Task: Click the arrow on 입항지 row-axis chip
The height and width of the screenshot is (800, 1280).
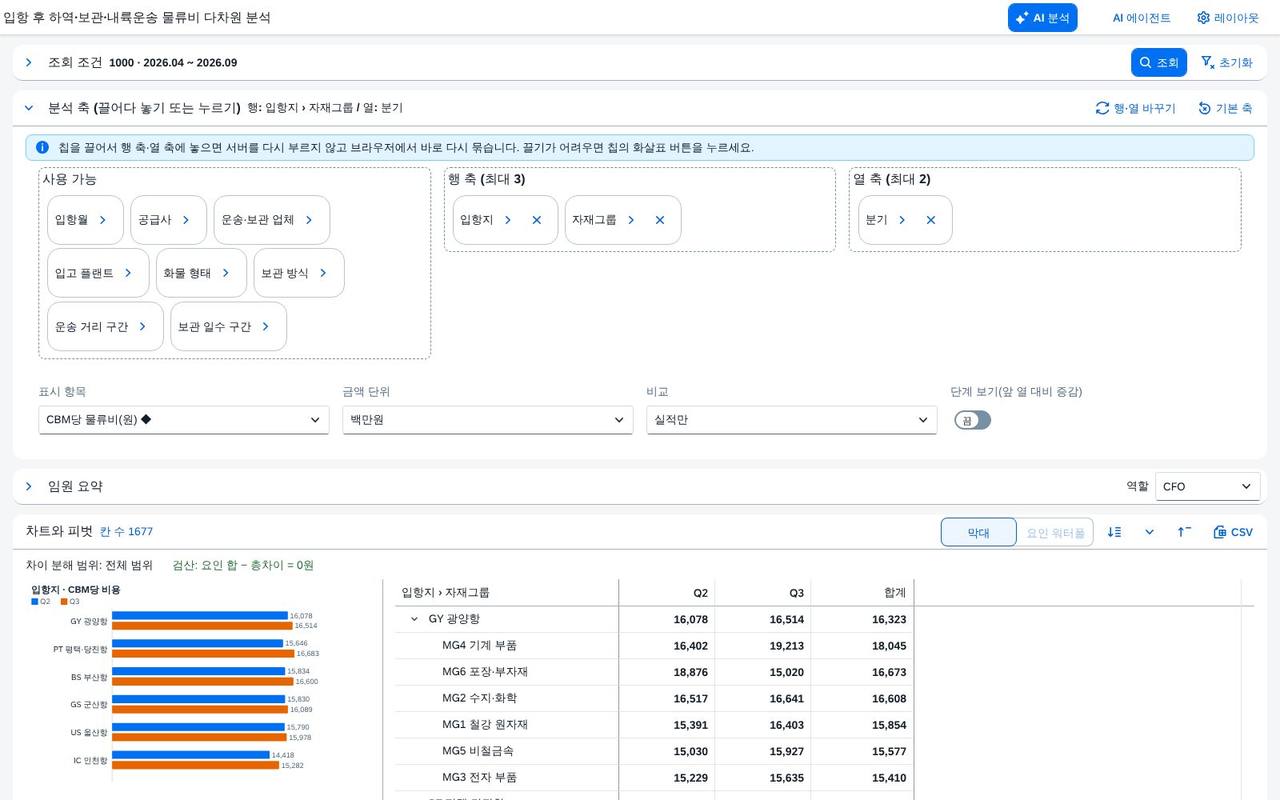Action: 508,220
